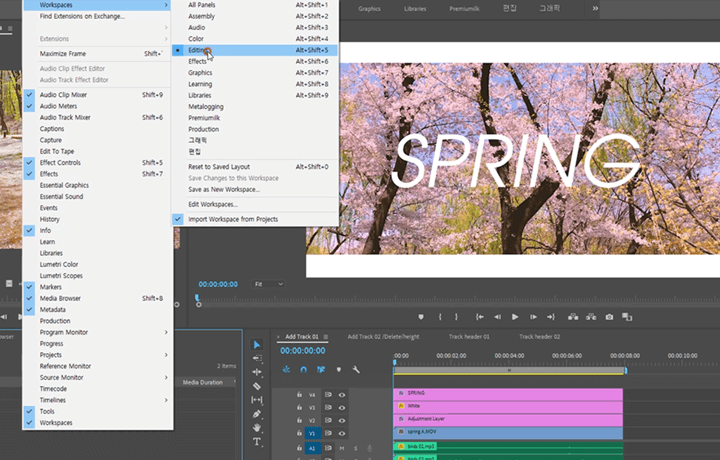Select the Slip tool
The width and height of the screenshot is (720, 460).
tap(257, 400)
